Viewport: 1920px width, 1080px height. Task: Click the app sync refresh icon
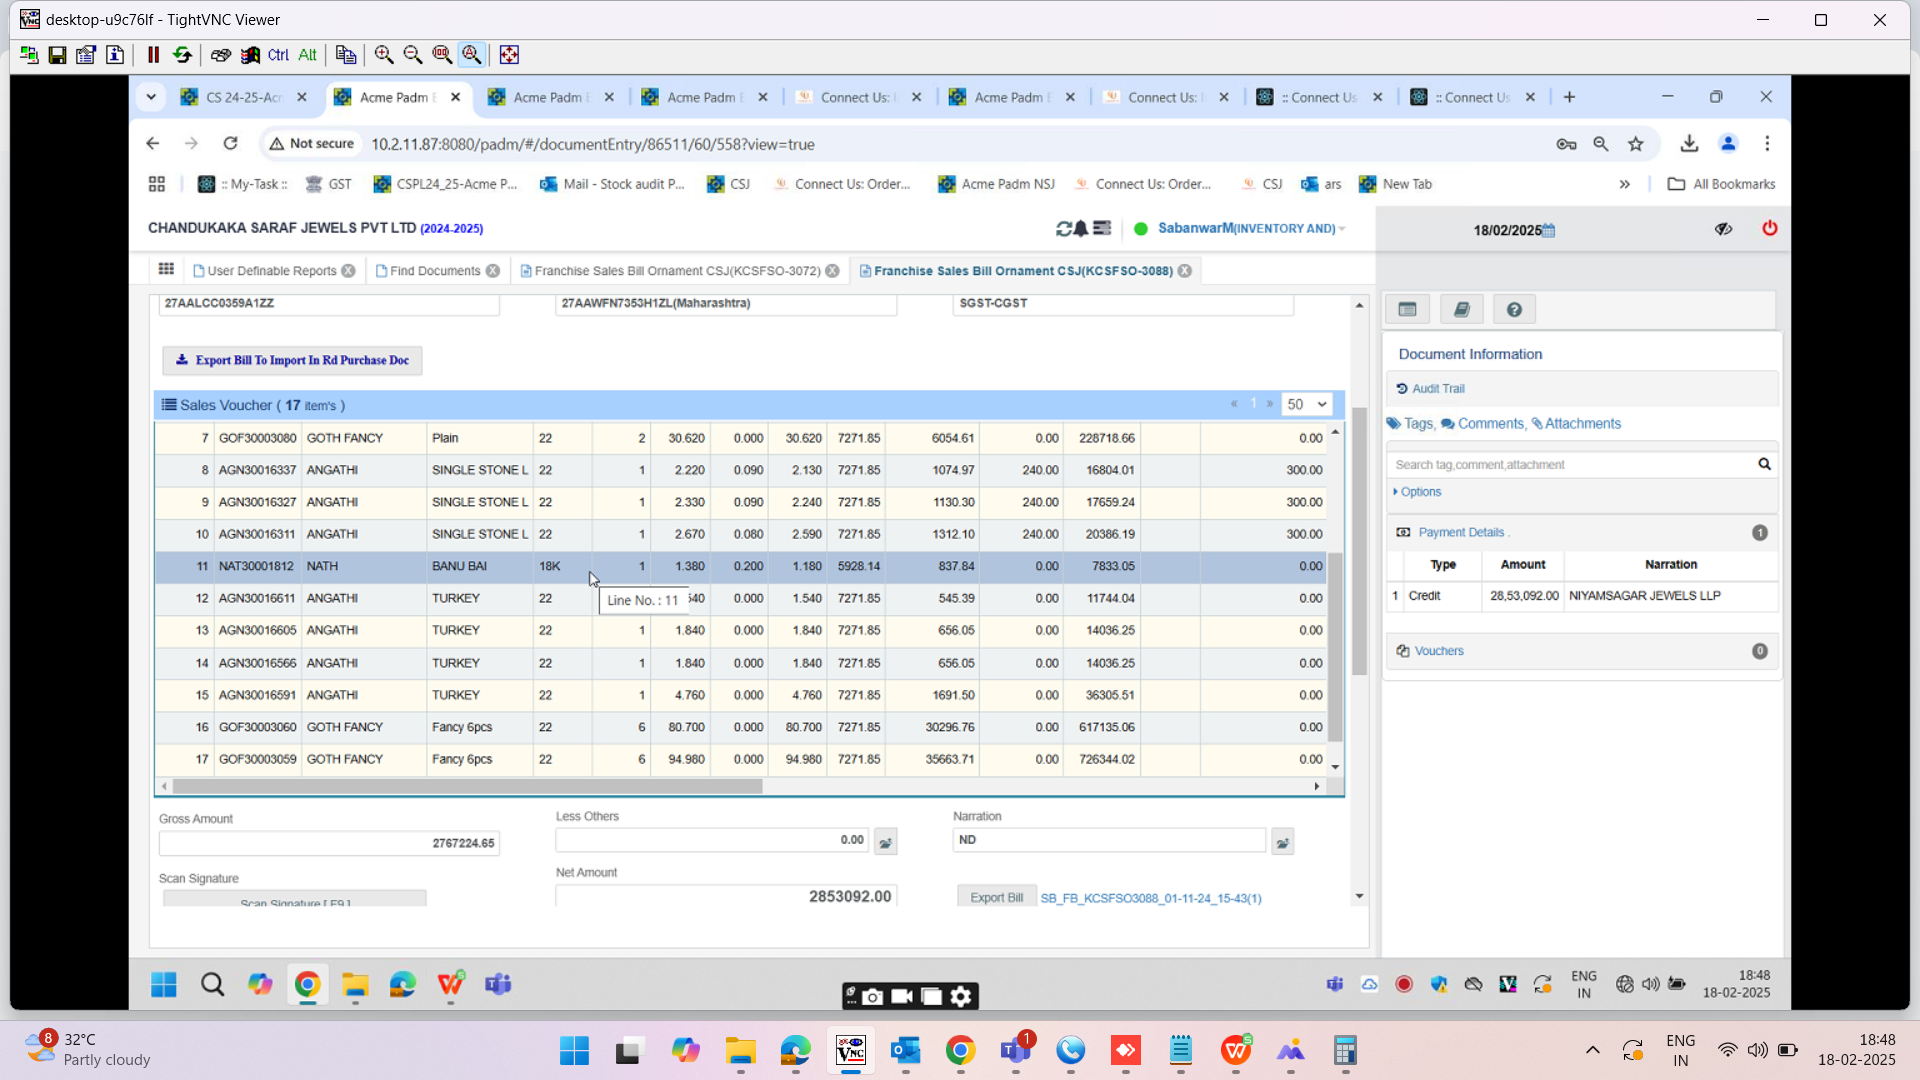click(1064, 229)
